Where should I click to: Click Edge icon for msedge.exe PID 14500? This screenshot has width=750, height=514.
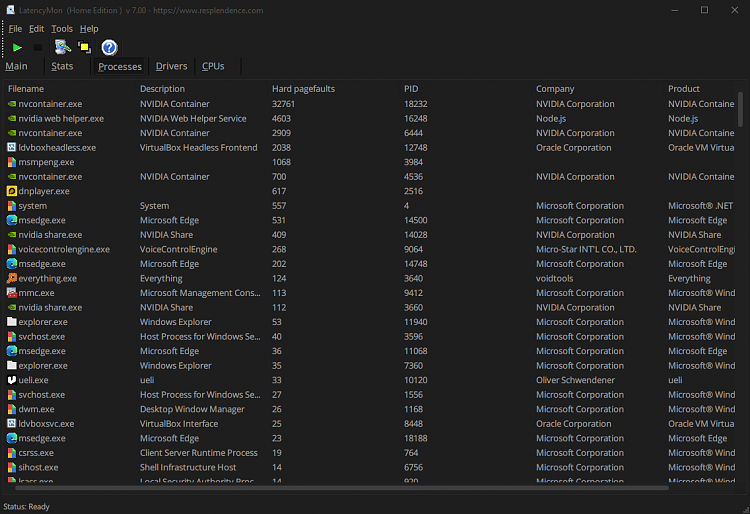pos(11,220)
